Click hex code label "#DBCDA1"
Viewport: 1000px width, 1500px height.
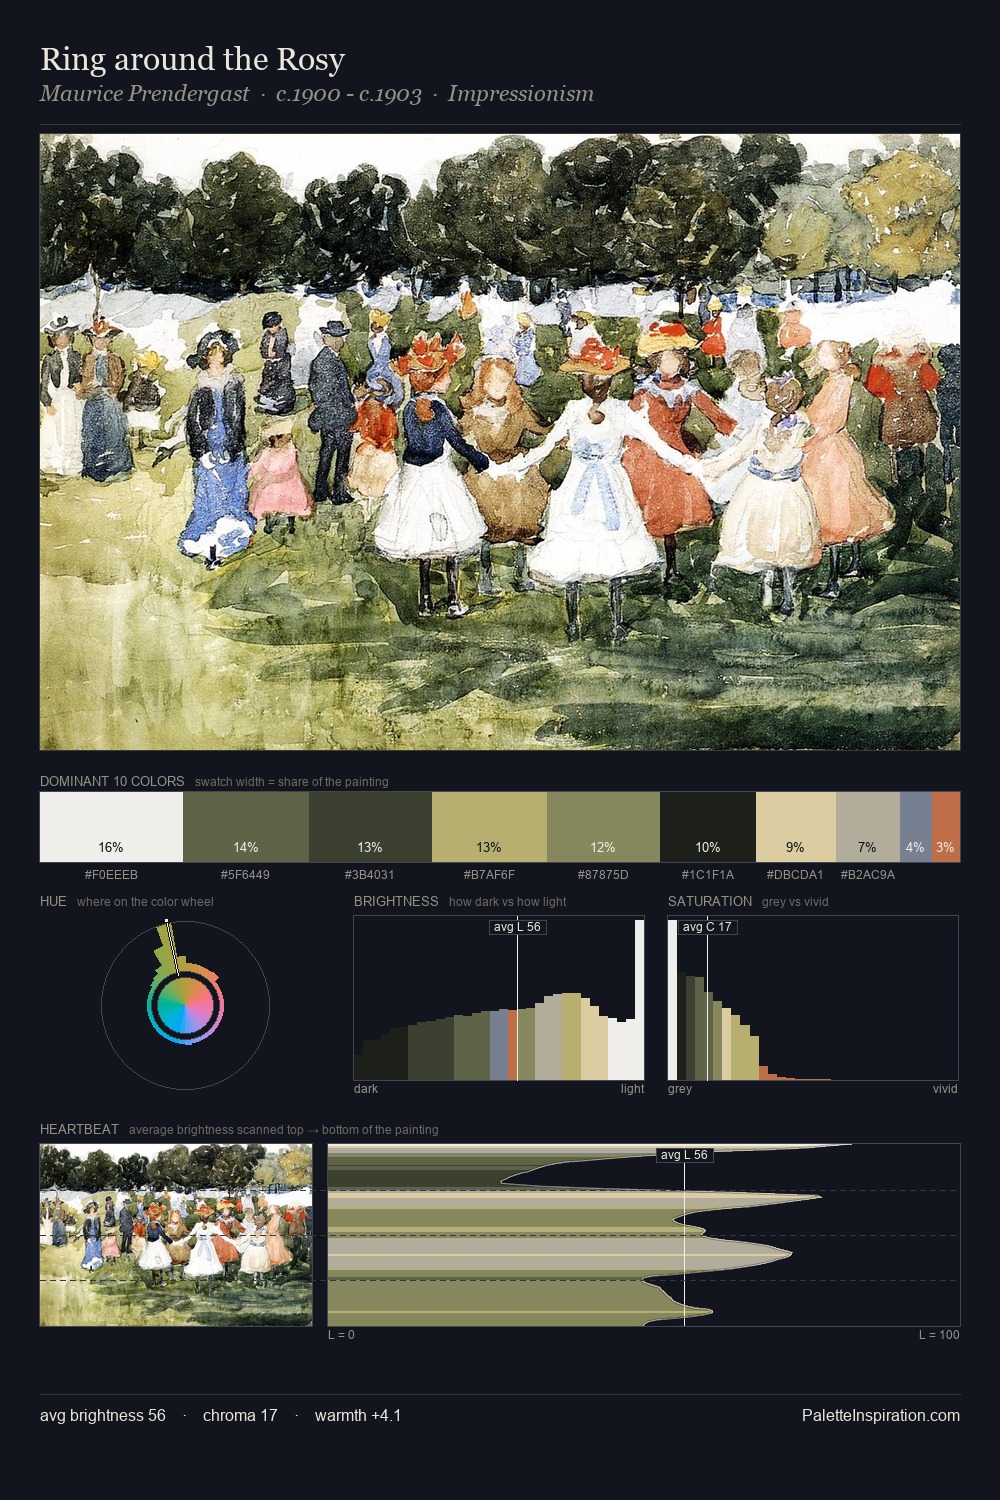coord(795,874)
